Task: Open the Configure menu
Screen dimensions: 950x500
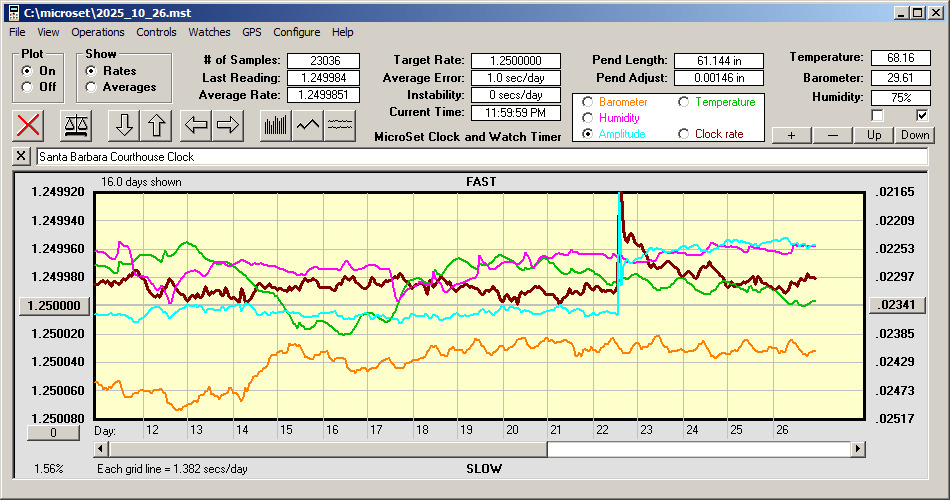Action: [x=297, y=32]
